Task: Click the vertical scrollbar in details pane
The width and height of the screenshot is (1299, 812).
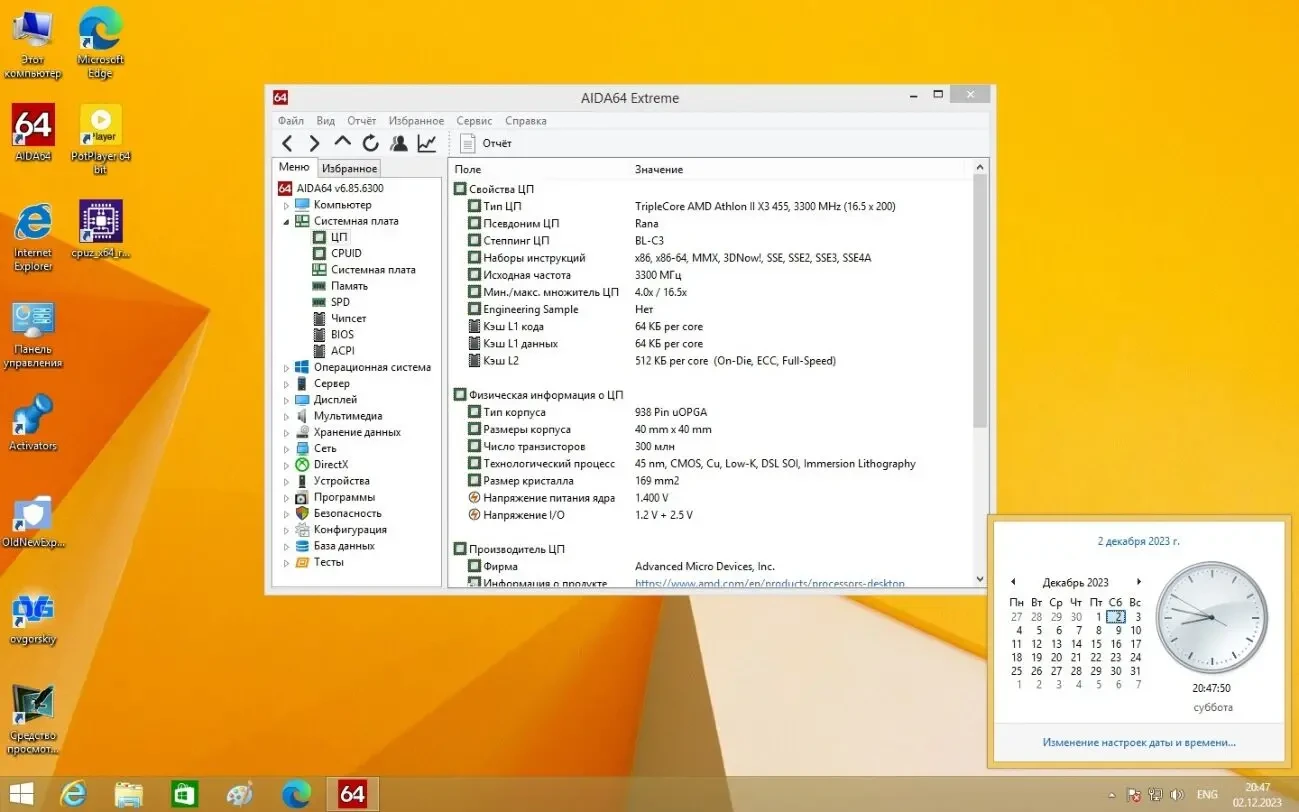Action: (979, 300)
